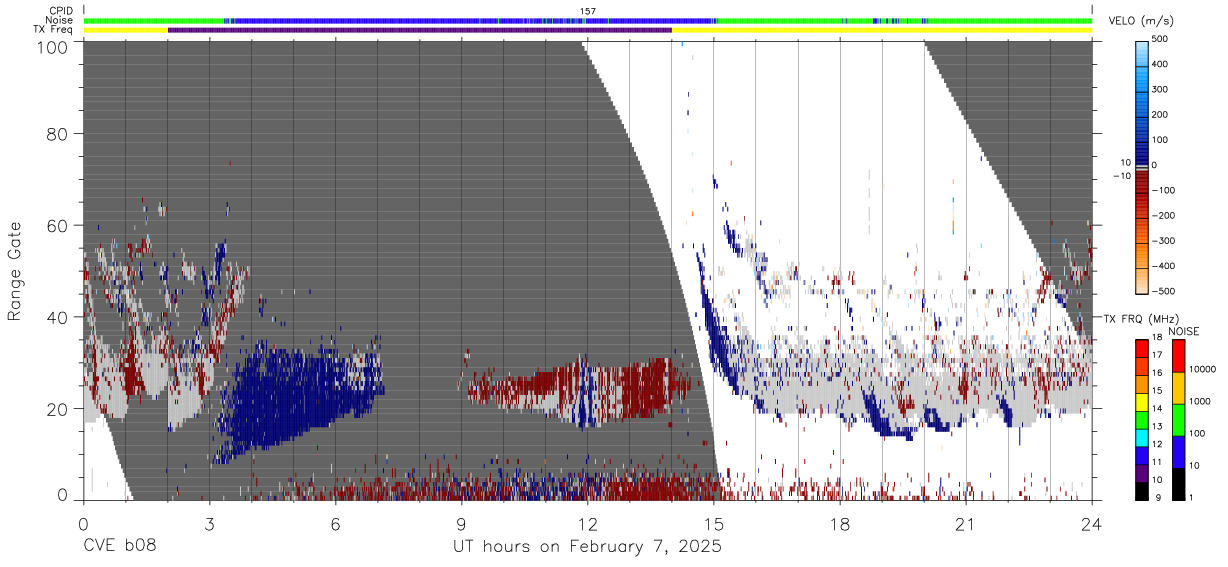Click the 80 tick on the Range Gate axis
Screen dimensions: 1228x567
pyautogui.click(x=59, y=133)
